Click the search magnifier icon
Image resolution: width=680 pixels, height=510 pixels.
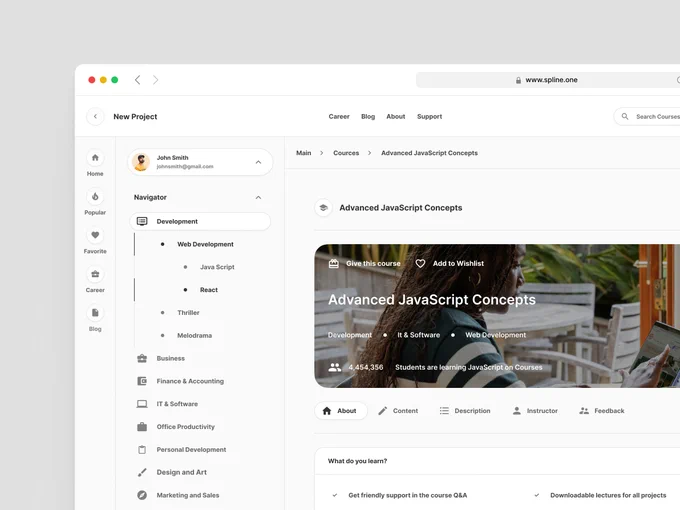(x=625, y=116)
